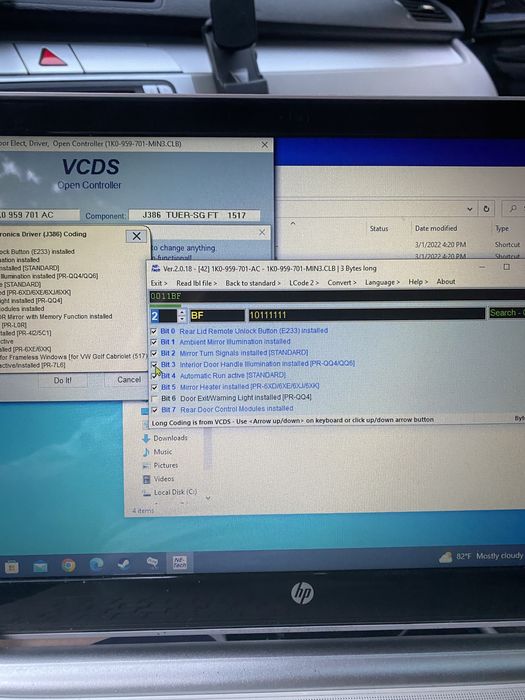
Task: Toggle Bit 3 Interior Door Handle Illumination checkbox
Action: click(x=154, y=364)
